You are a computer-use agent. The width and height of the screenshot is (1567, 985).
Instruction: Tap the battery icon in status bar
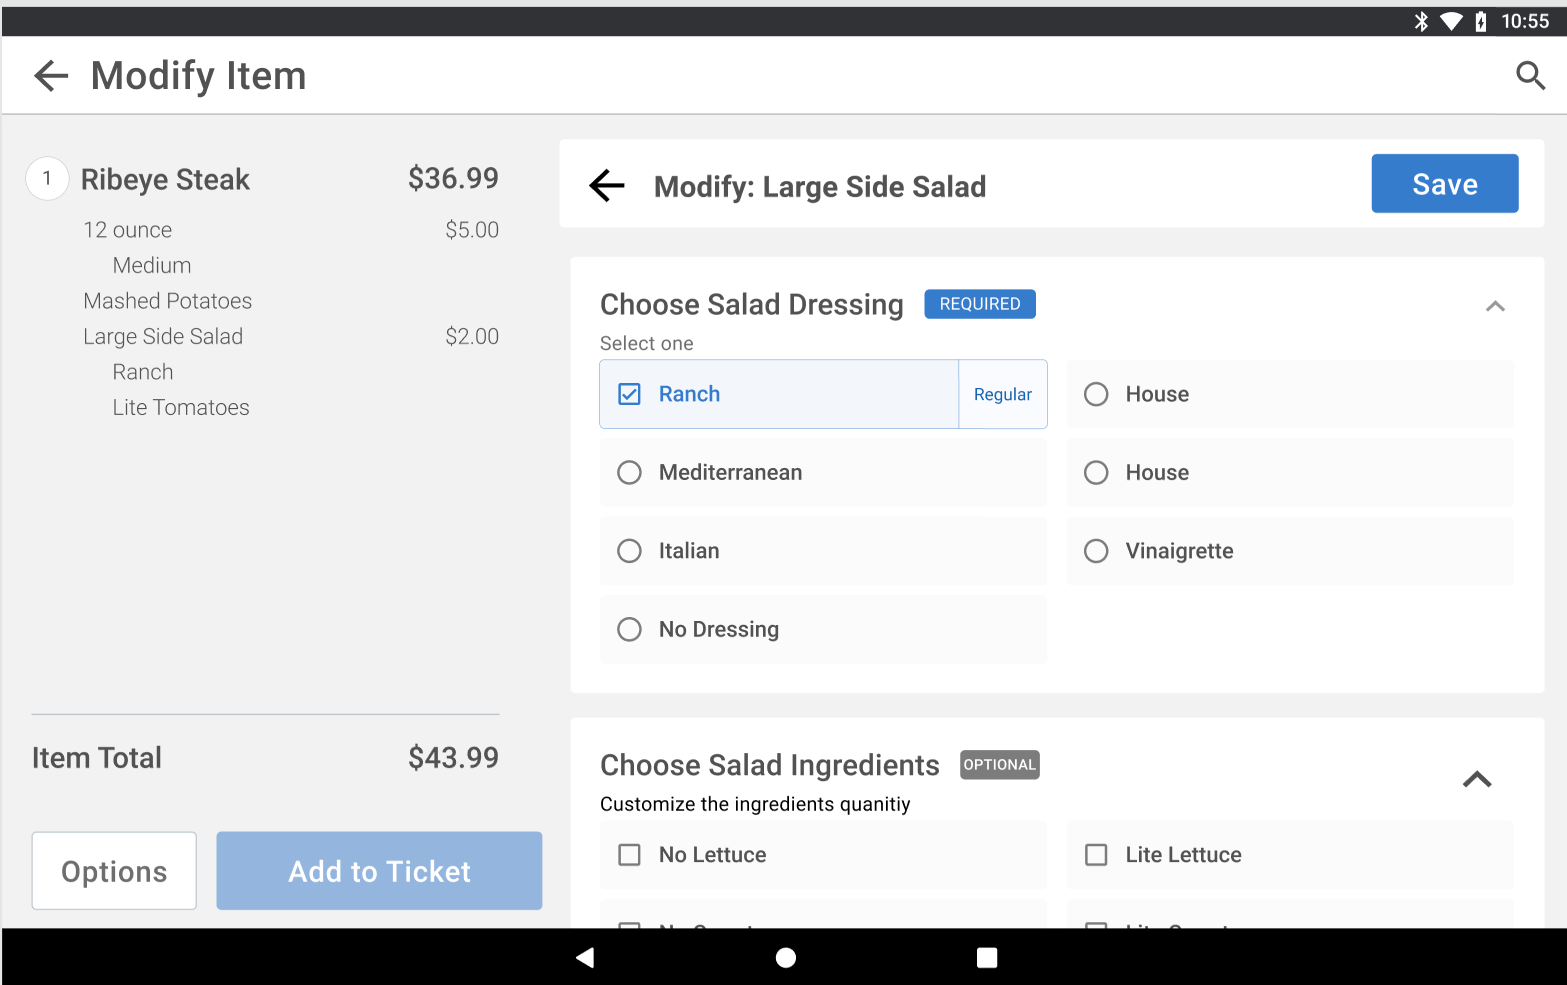(x=1480, y=21)
